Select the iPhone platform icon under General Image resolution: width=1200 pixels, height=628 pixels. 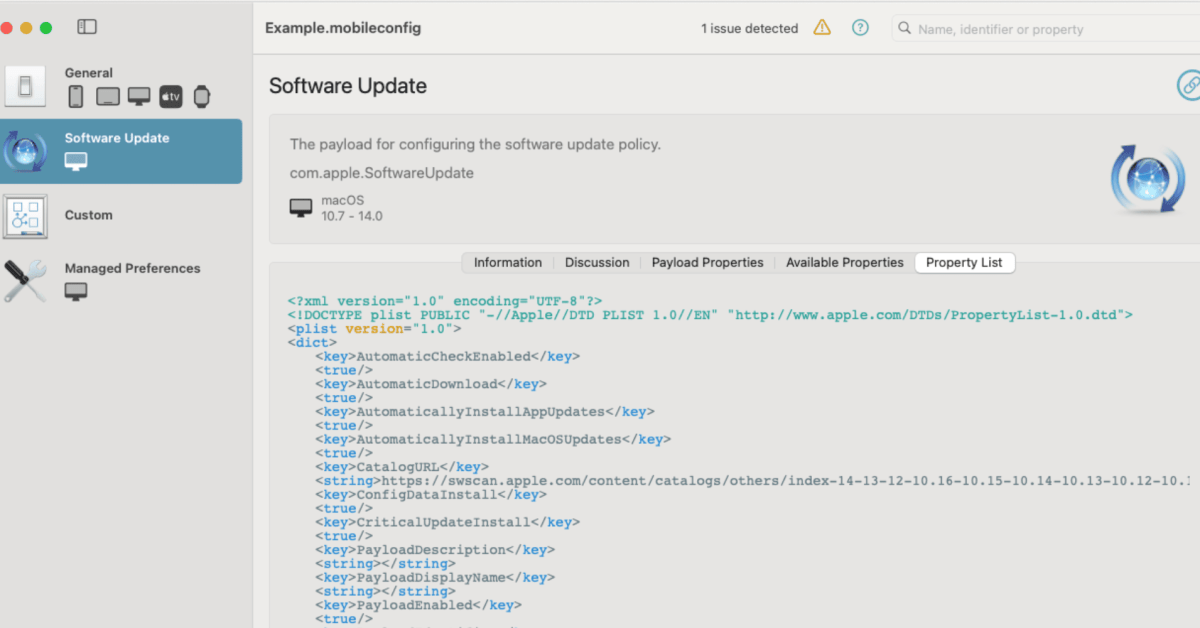(76, 97)
